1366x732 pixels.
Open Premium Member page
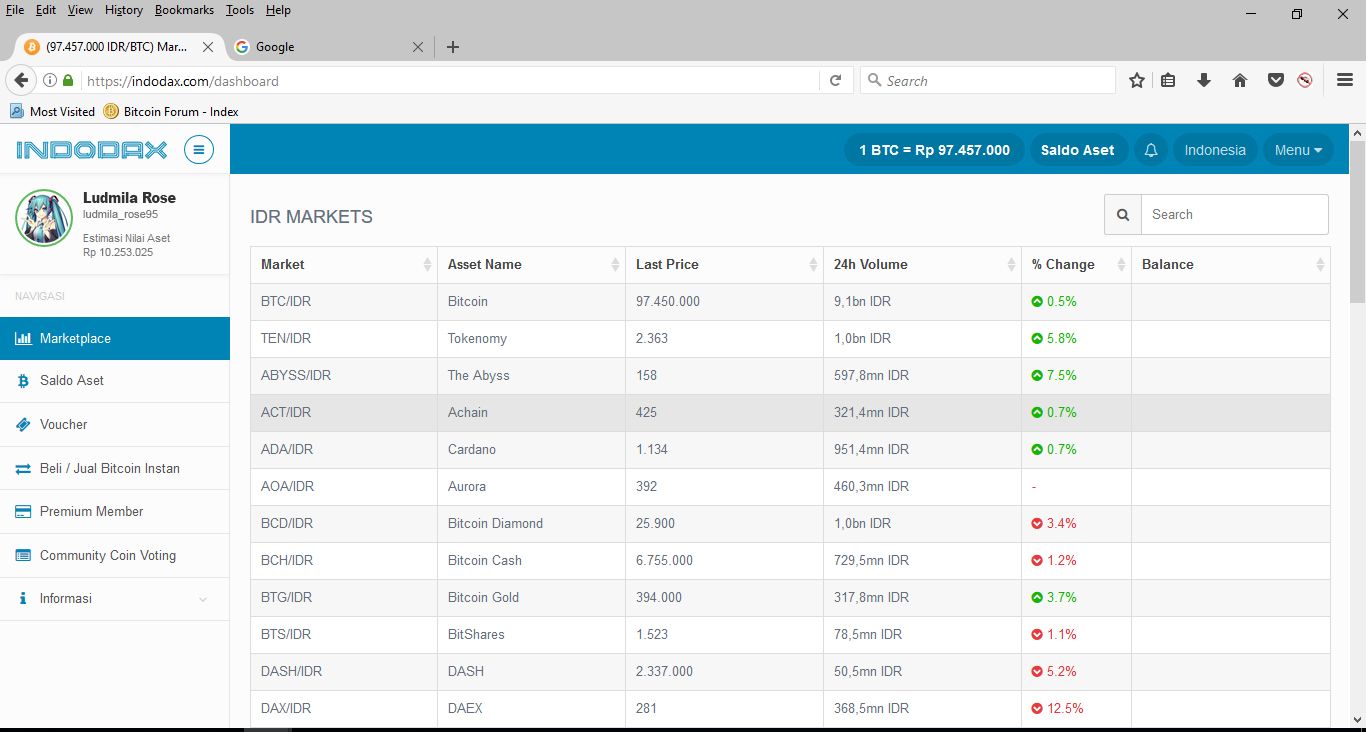(115, 512)
